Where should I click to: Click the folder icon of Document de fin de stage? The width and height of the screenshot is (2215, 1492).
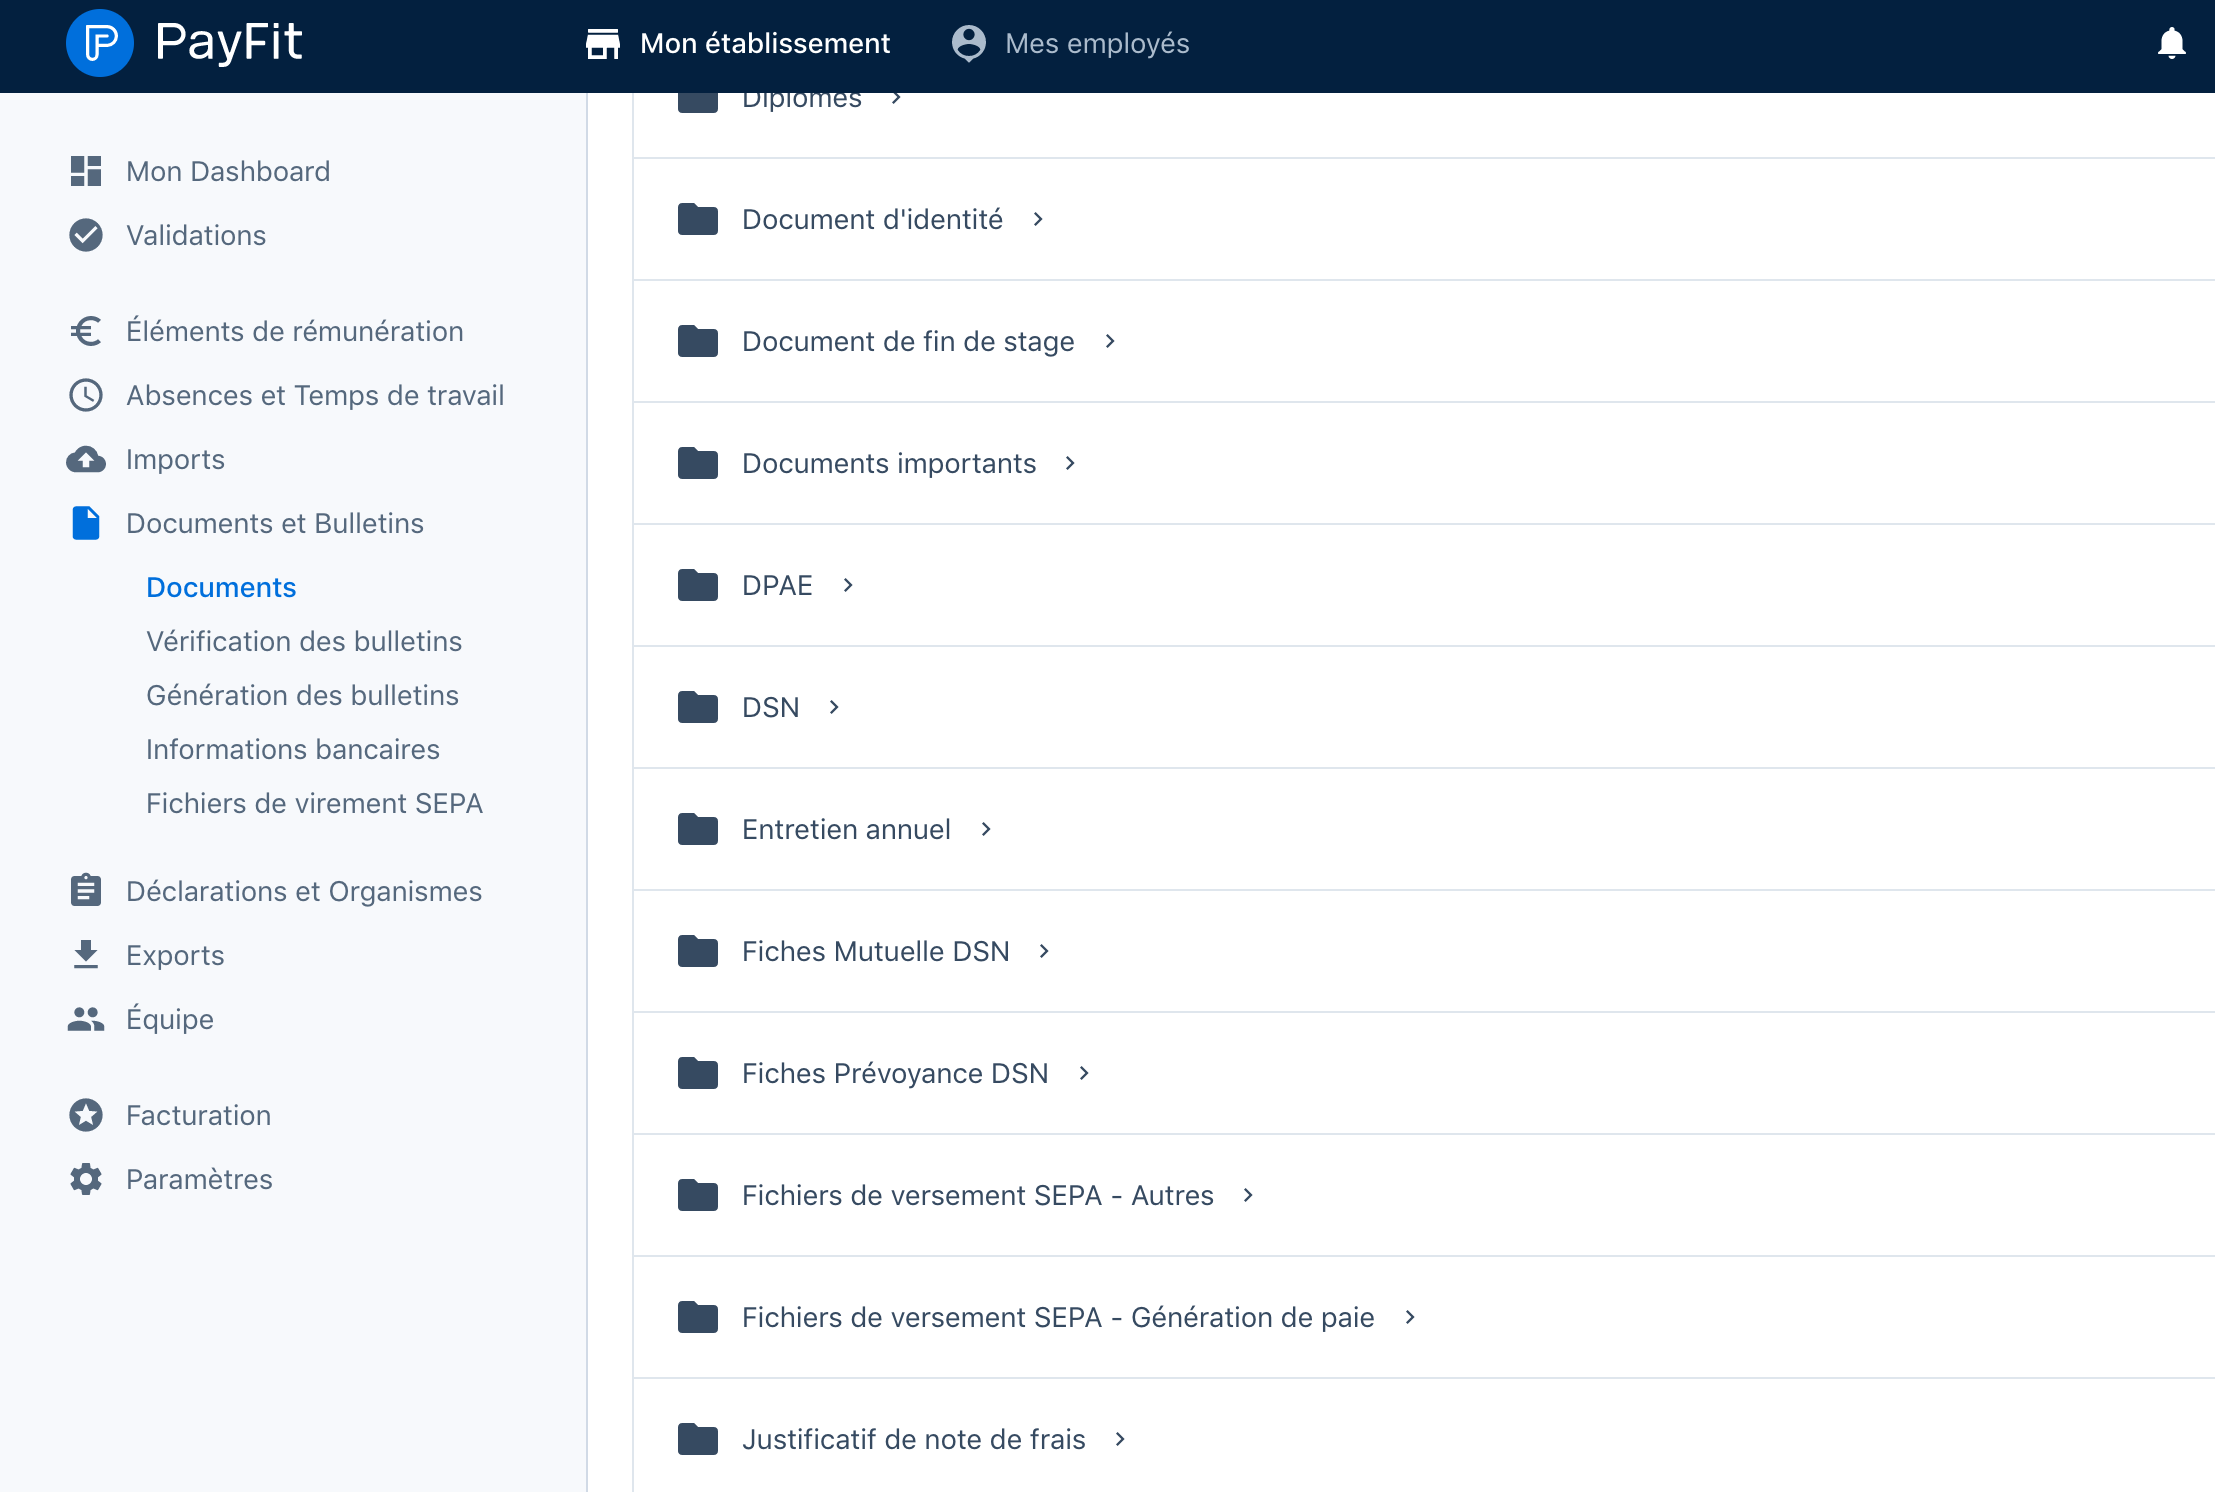coord(698,341)
